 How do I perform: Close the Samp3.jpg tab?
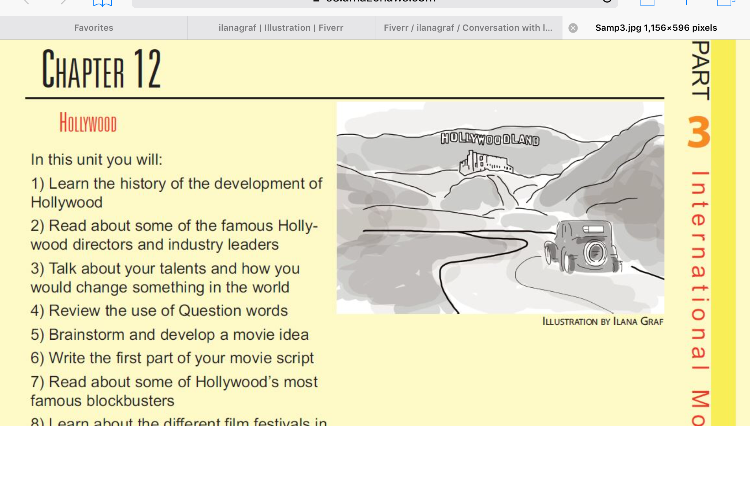coord(573,28)
